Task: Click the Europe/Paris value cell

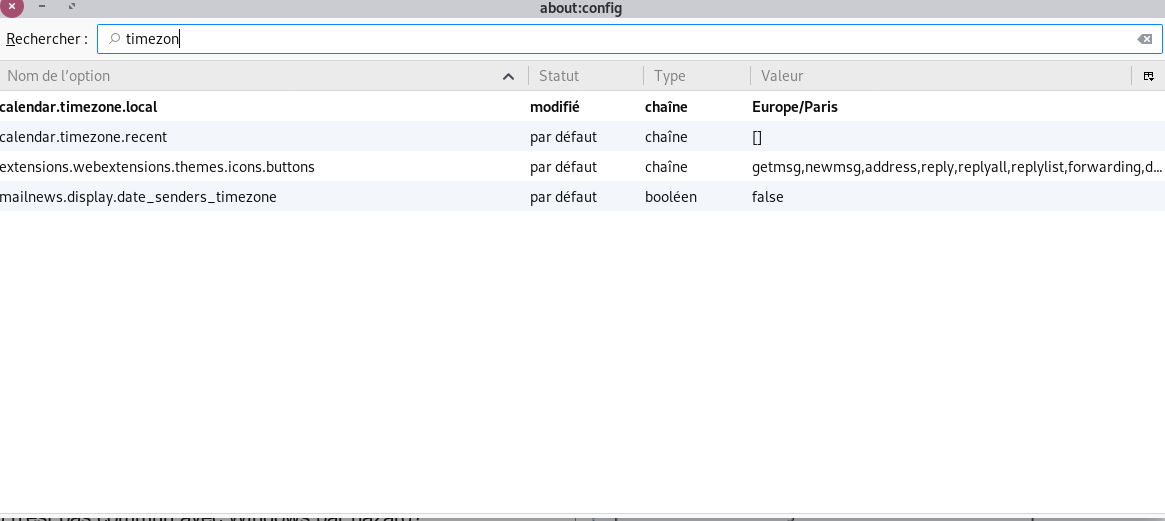Action: click(x=795, y=106)
